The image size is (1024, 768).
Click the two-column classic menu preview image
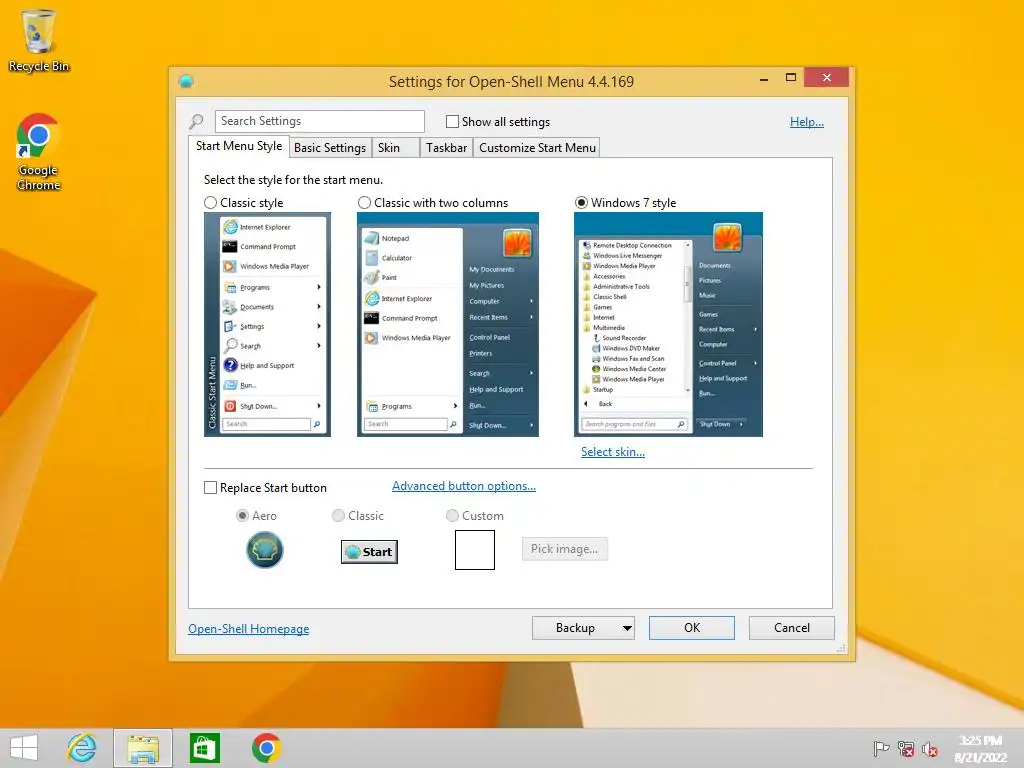[x=448, y=325]
